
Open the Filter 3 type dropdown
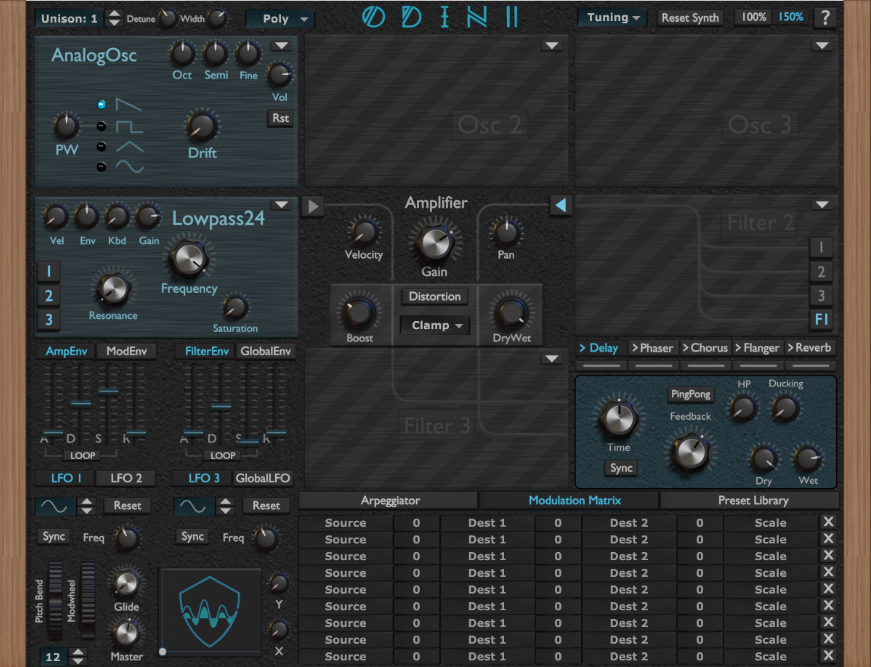(552, 359)
